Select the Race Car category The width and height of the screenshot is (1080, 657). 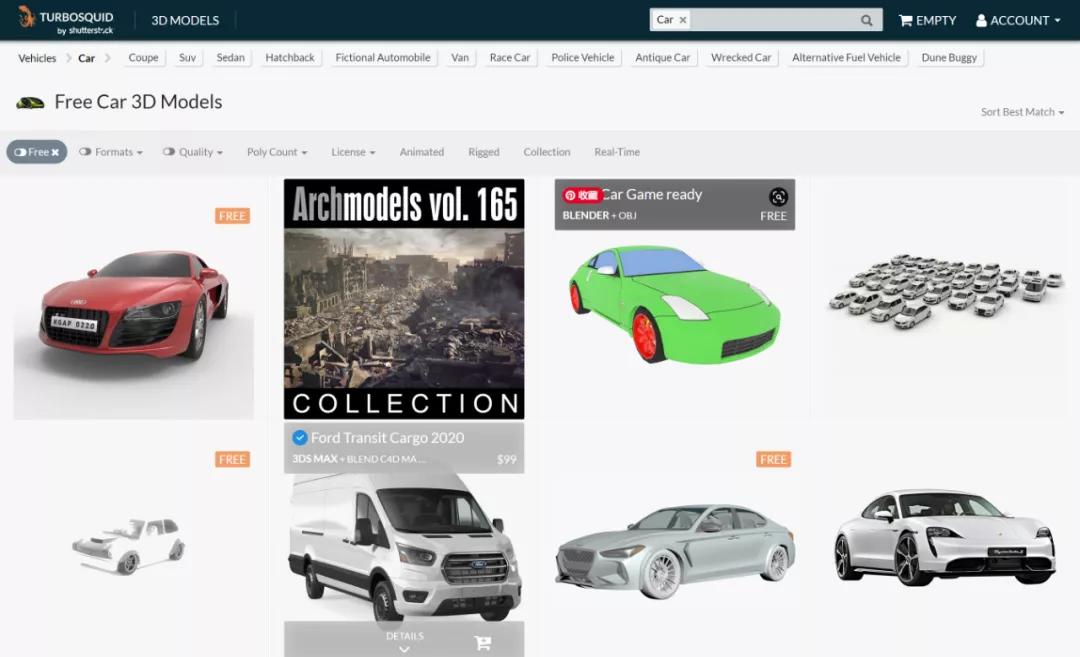tap(510, 58)
